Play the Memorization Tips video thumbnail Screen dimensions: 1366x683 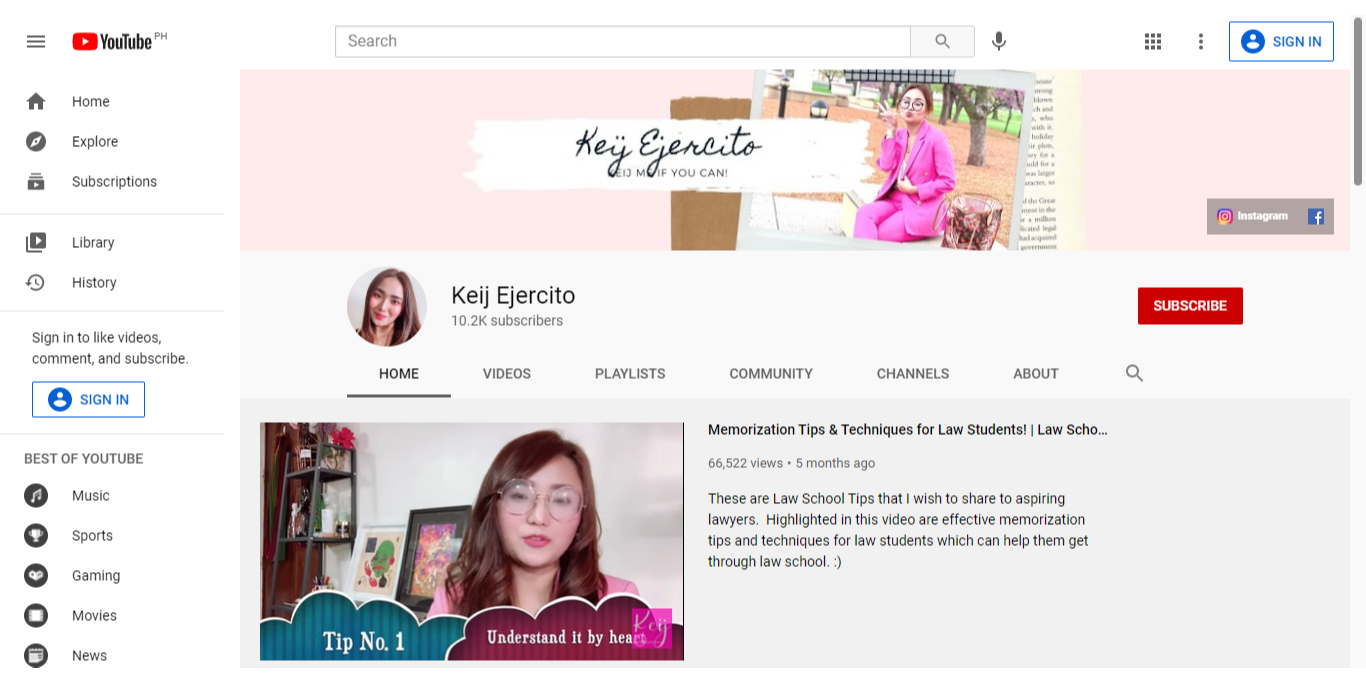click(x=472, y=541)
